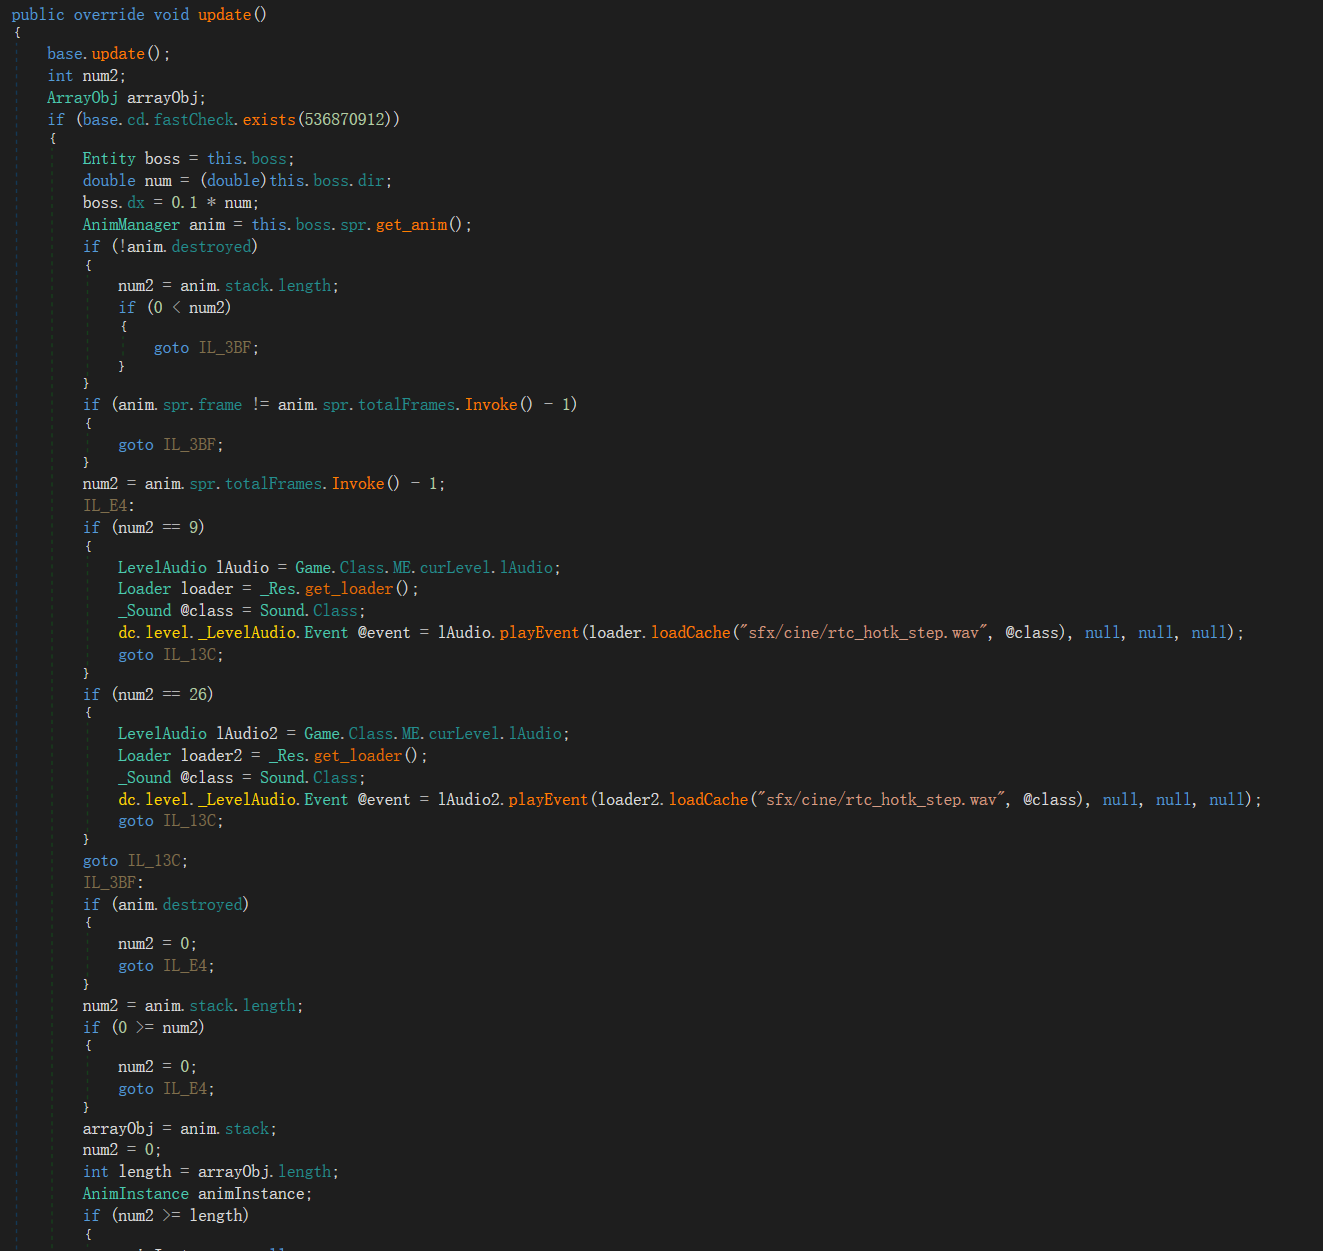The height and width of the screenshot is (1251, 1323).
Task: Click the 'Entity' type name
Action: click(x=109, y=159)
